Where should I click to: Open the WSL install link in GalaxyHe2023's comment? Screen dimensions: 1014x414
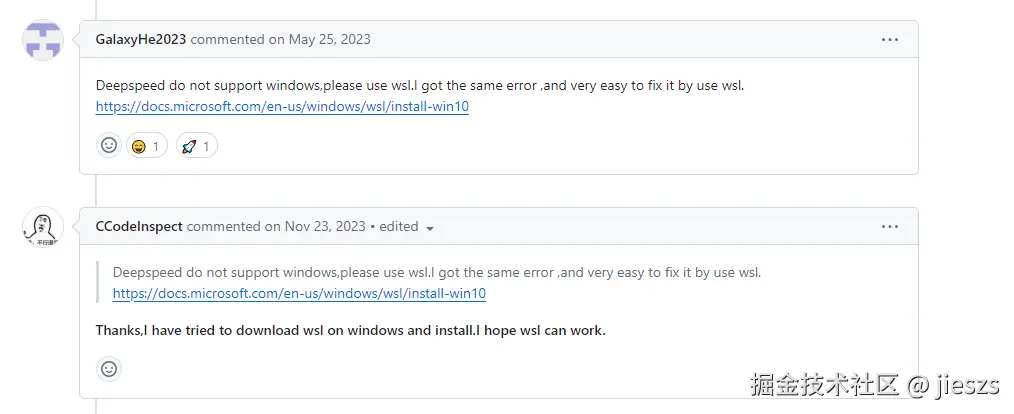click(x=282, y=107)
